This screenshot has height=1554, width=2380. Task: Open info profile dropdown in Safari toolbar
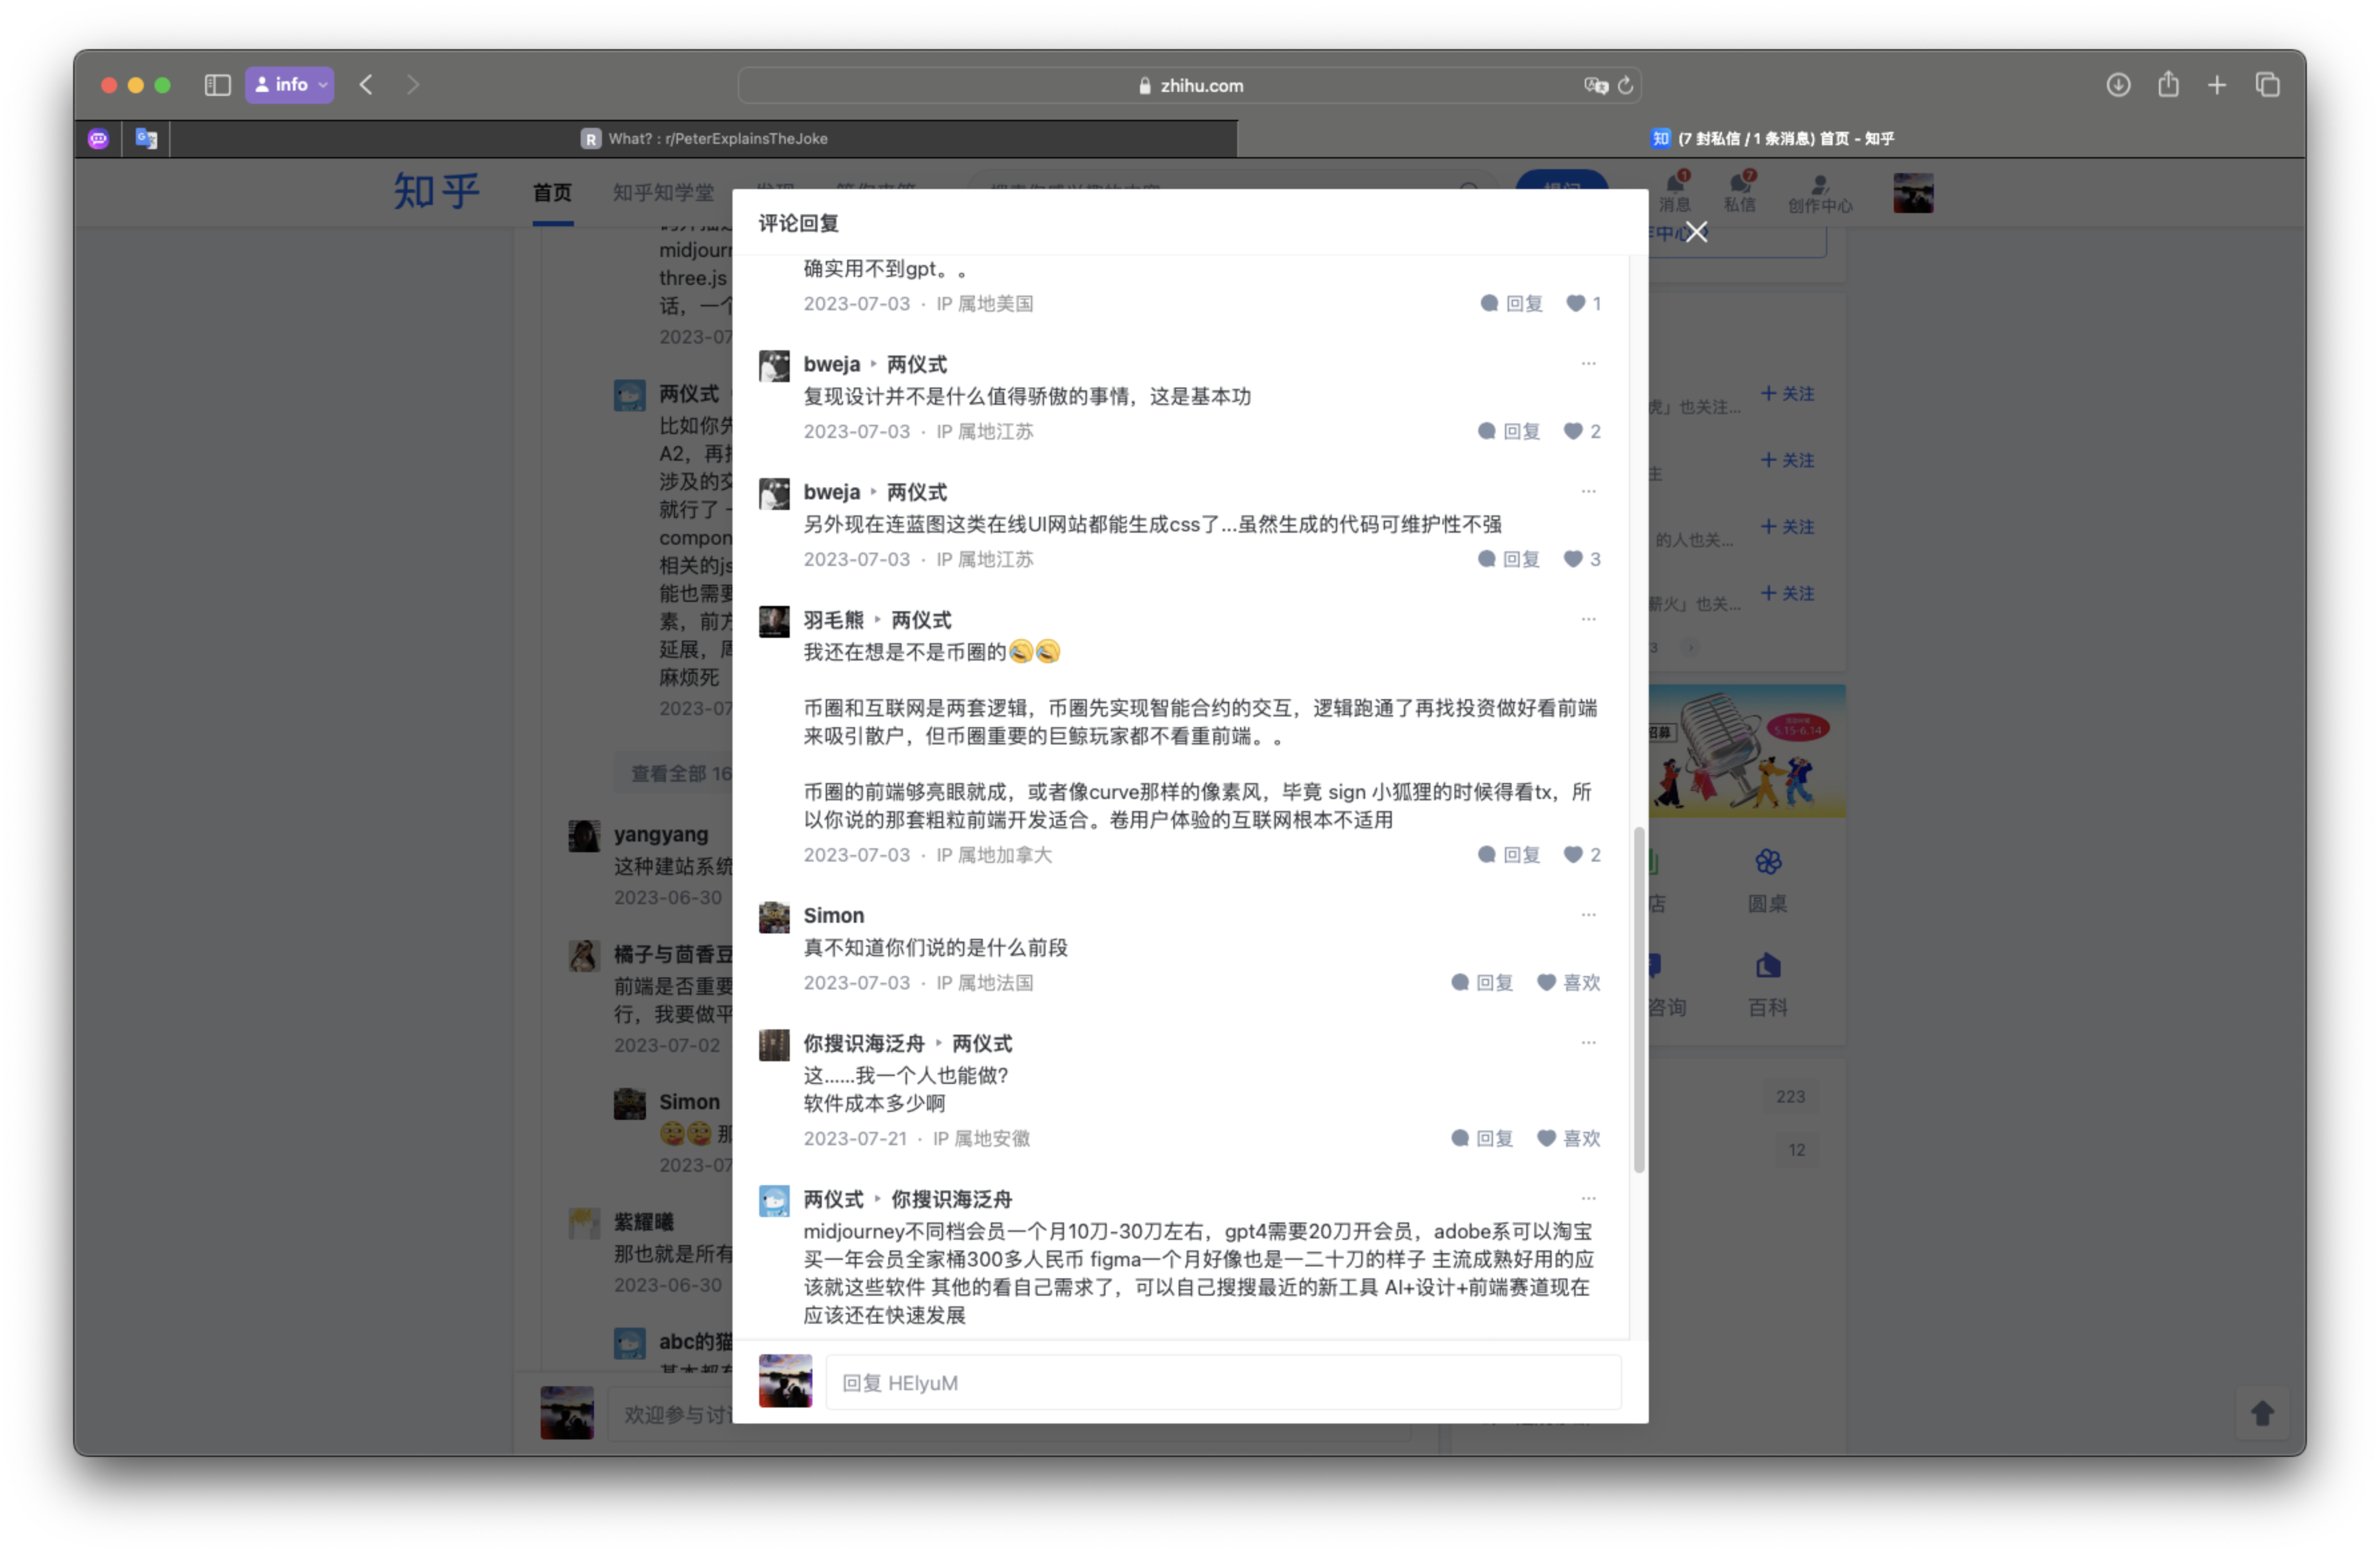(289, 85)
